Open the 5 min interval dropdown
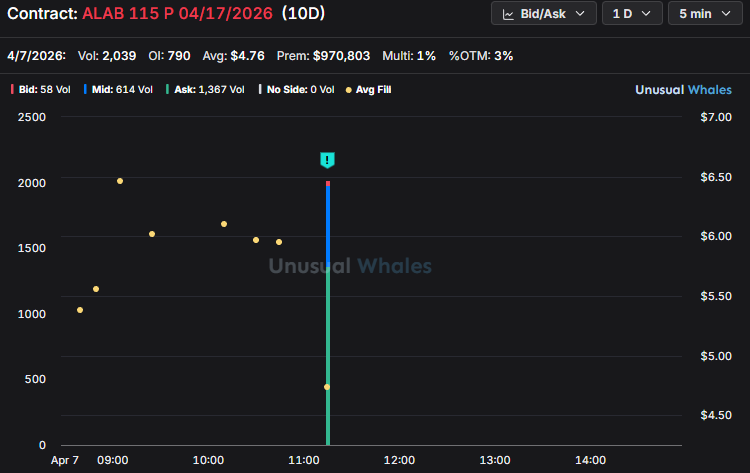Screen dimensions: 750x473 click(705, 13)
